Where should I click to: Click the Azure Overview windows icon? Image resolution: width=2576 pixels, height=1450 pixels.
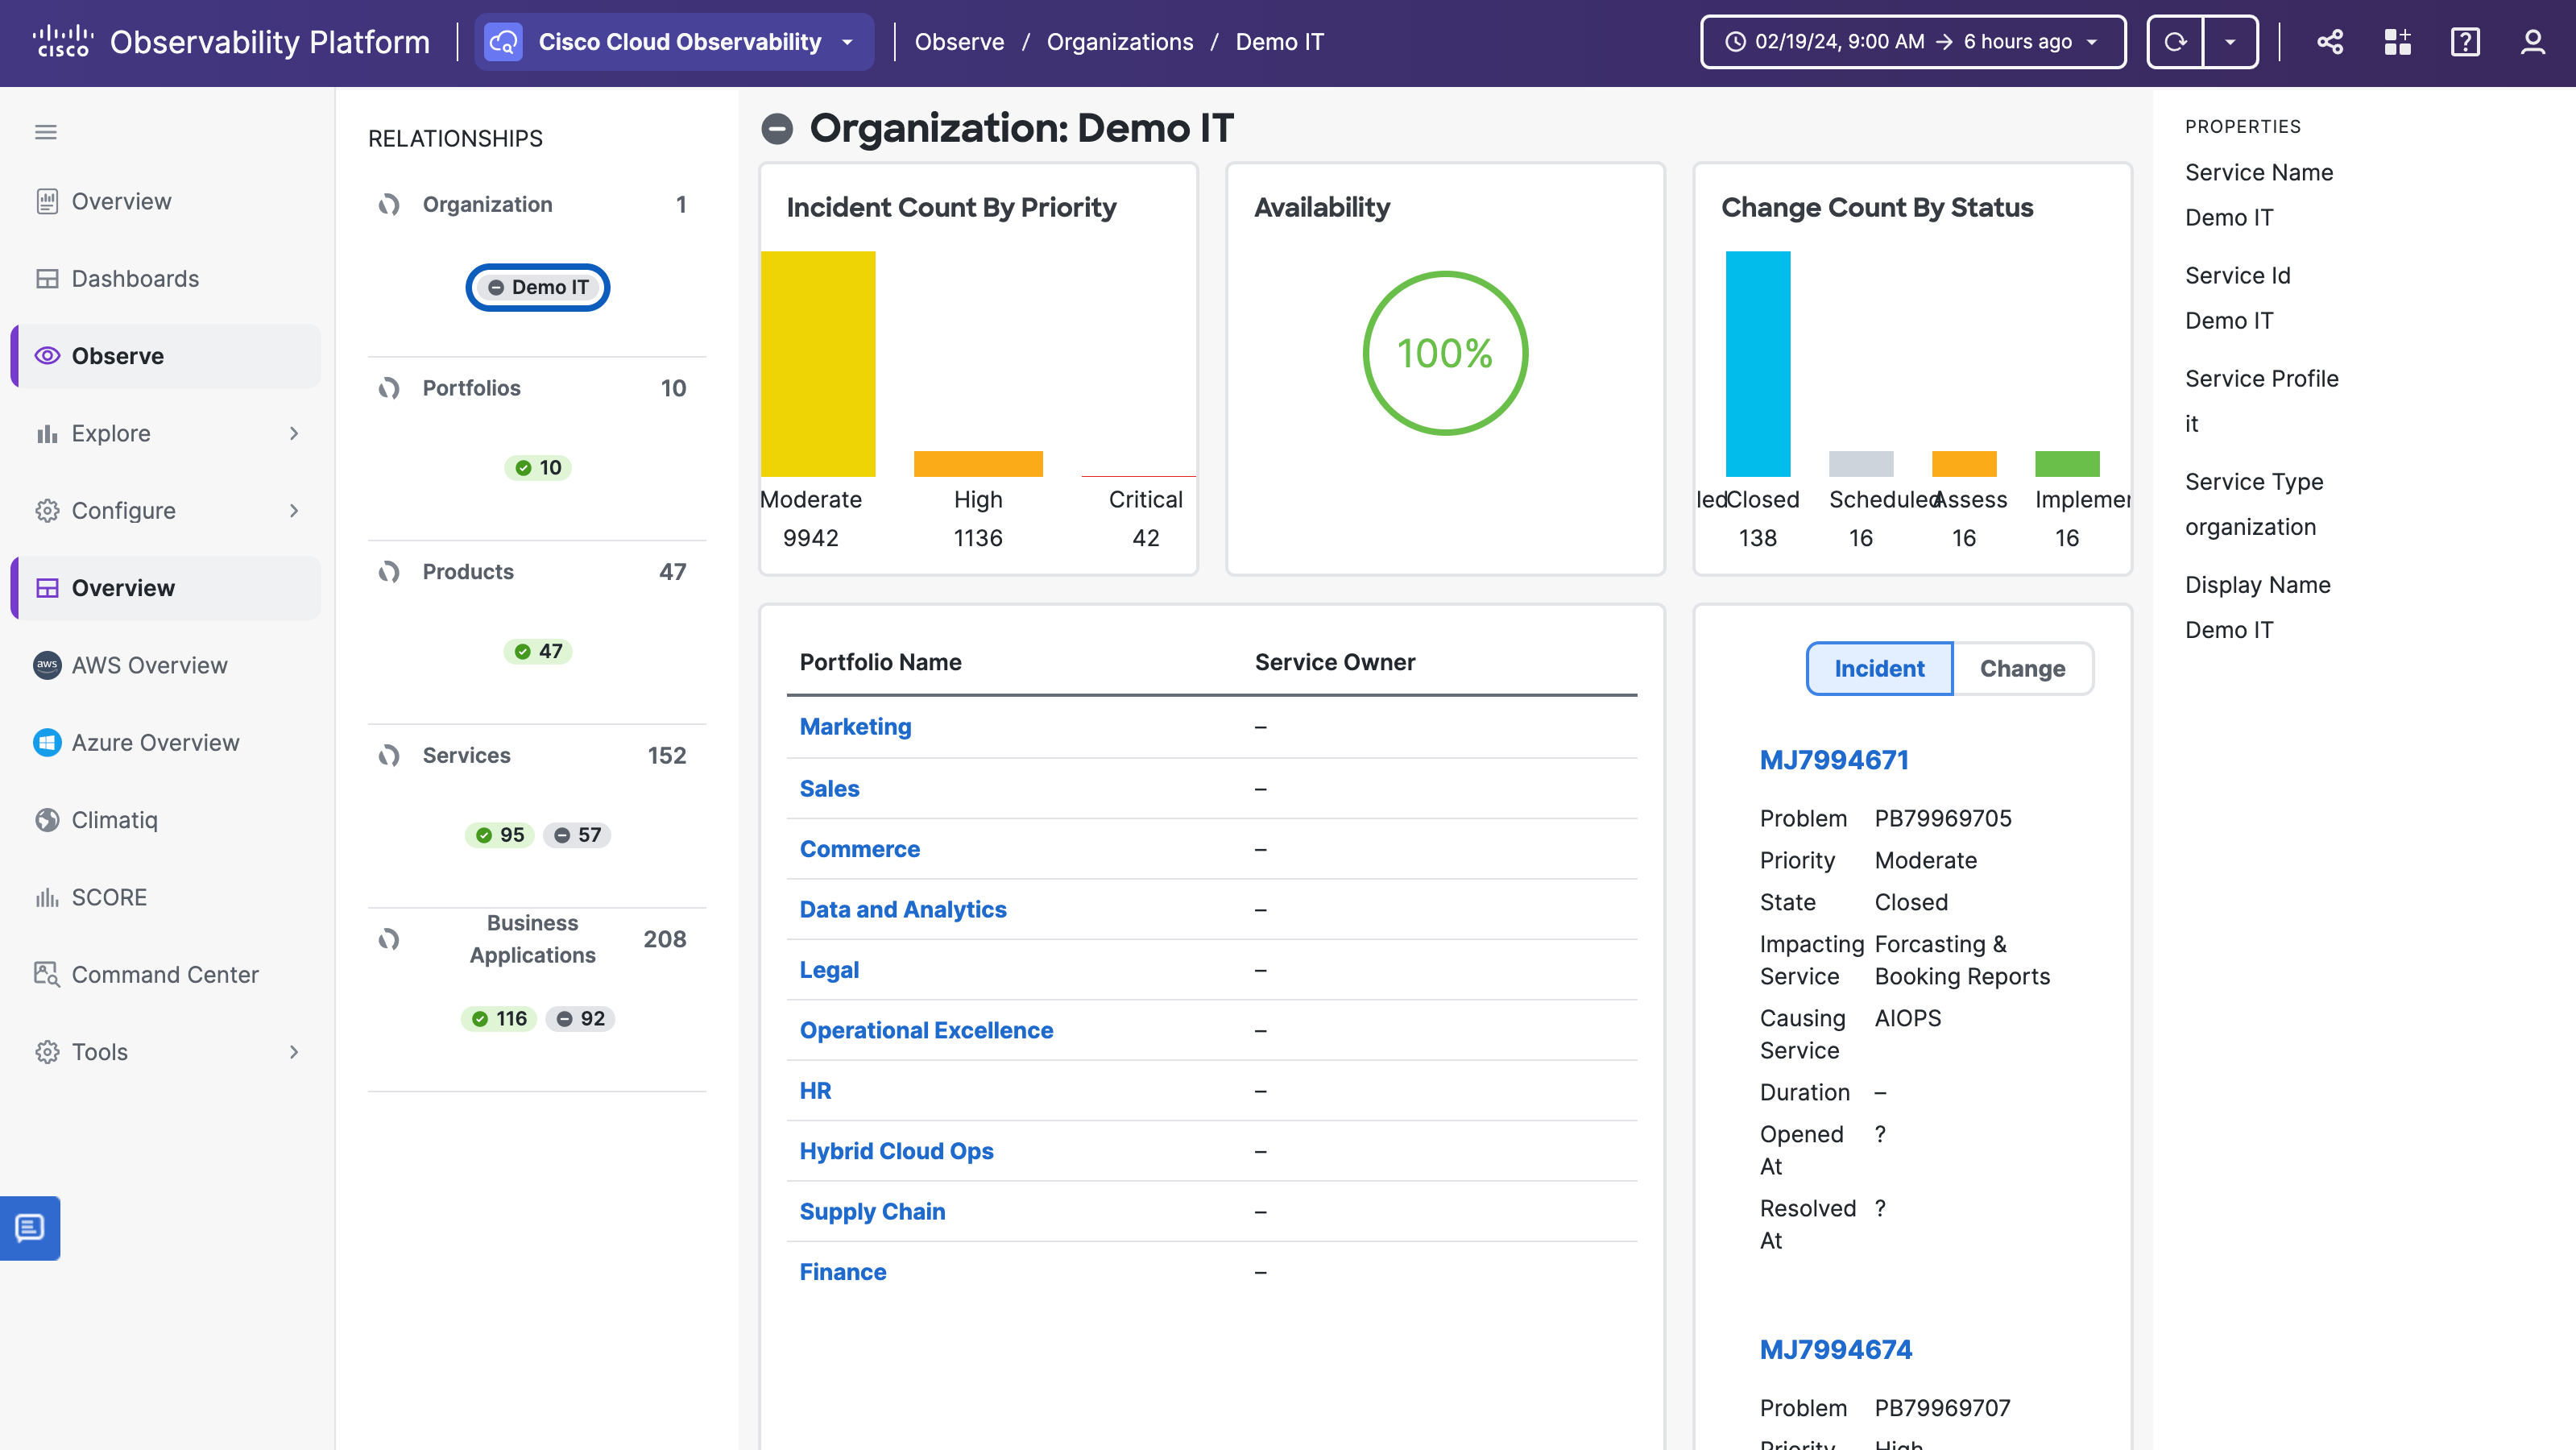(47, 742)
